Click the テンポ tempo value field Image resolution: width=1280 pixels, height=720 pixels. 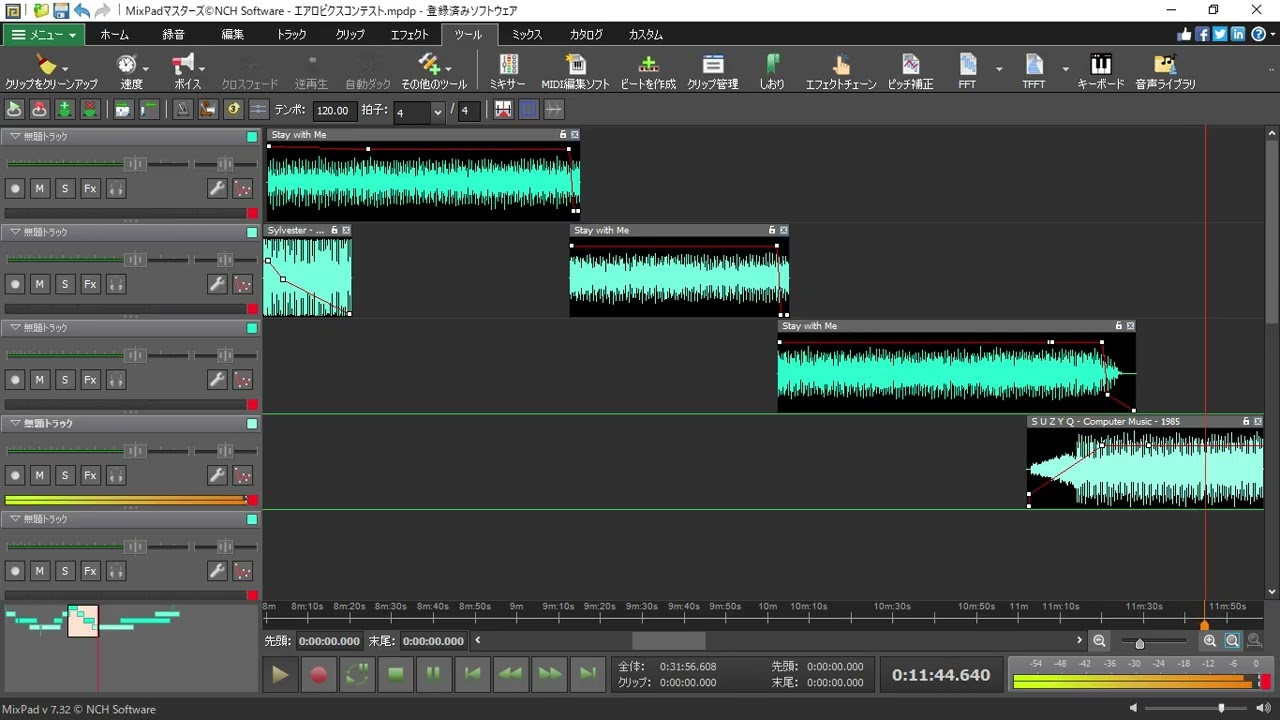tap(334, 111)
